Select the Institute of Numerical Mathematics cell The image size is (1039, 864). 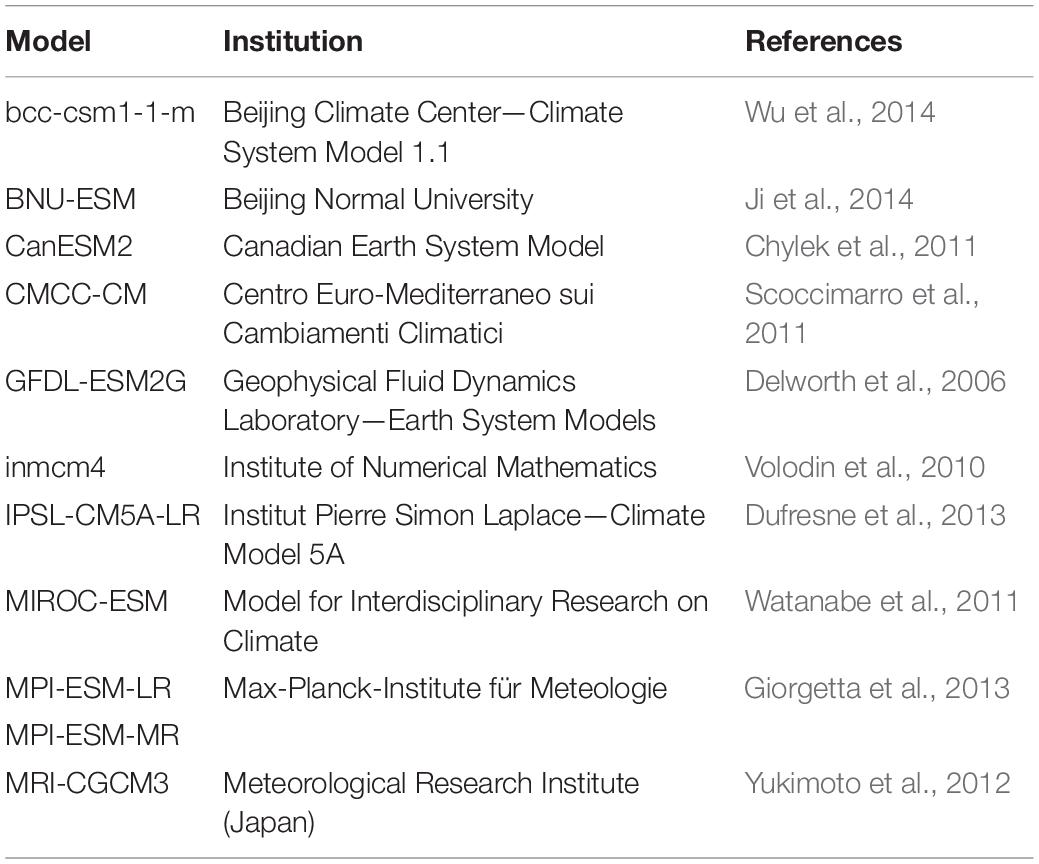click(x=439, y=467)
